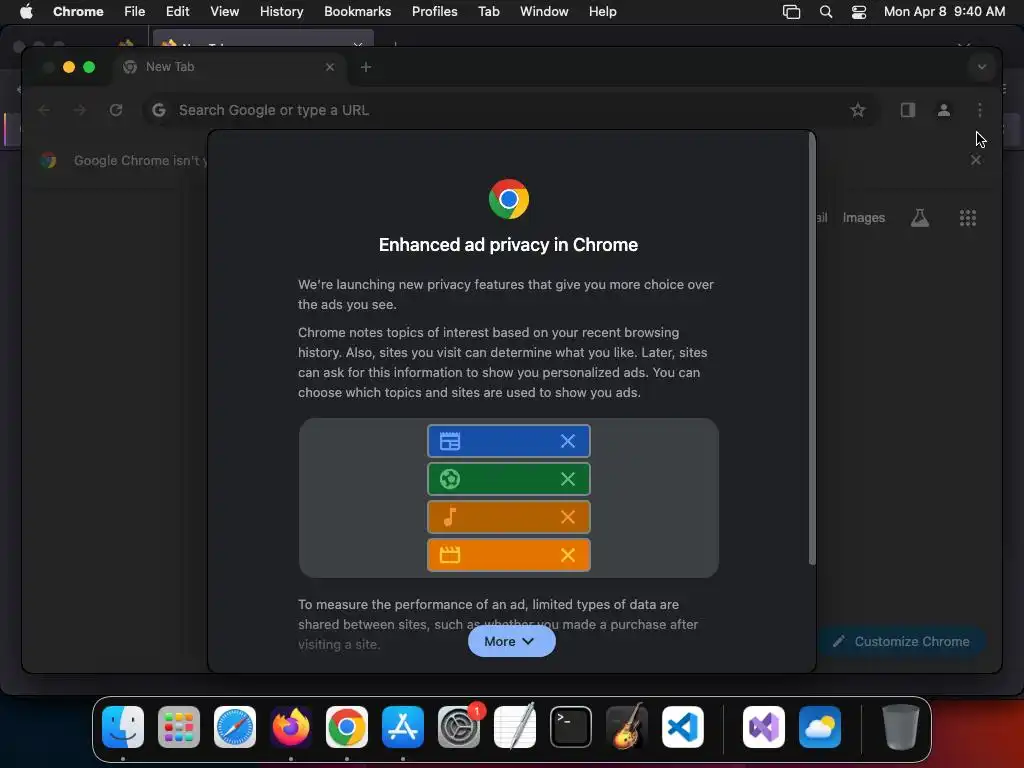The height and width of the screenshot is (768, 1024).
Task: Launch Visual Studio from the Dock
Action: tap(763, 727)
